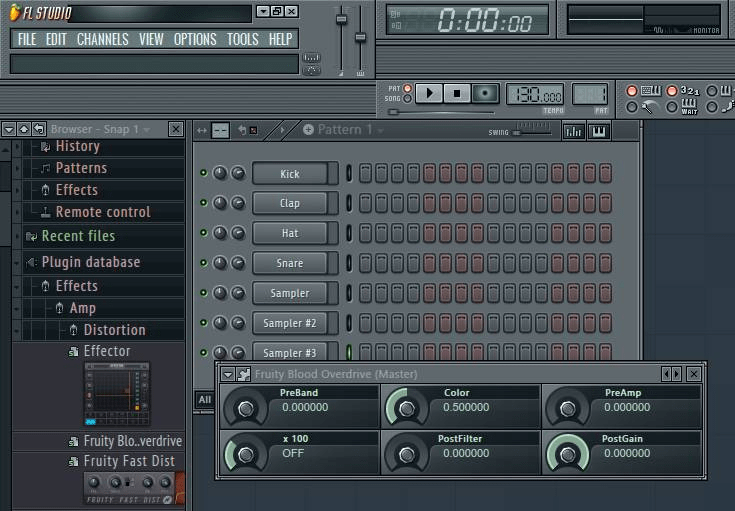This screenshot has width=735, height=511.
Task: Open Fruity Blood Overdrive options dropdown arrow
Action: [x=228, y=374]
